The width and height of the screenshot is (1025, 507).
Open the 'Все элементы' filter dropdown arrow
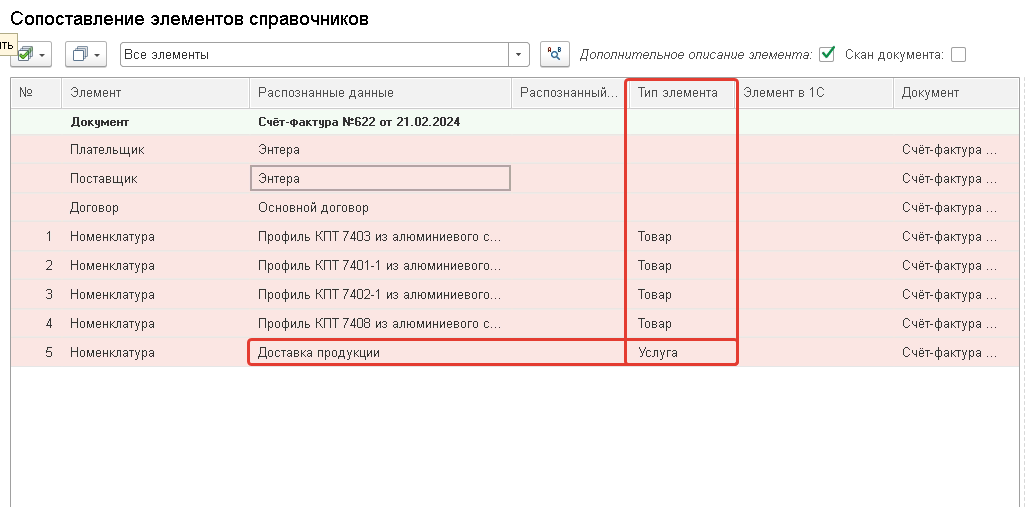coord(518,55)
